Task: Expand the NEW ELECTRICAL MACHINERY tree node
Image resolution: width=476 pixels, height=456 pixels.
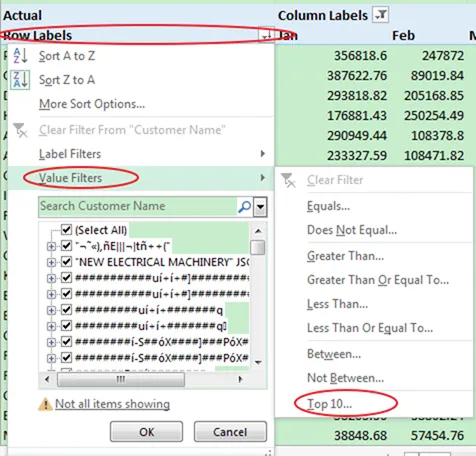Action: tap(51, 262)
